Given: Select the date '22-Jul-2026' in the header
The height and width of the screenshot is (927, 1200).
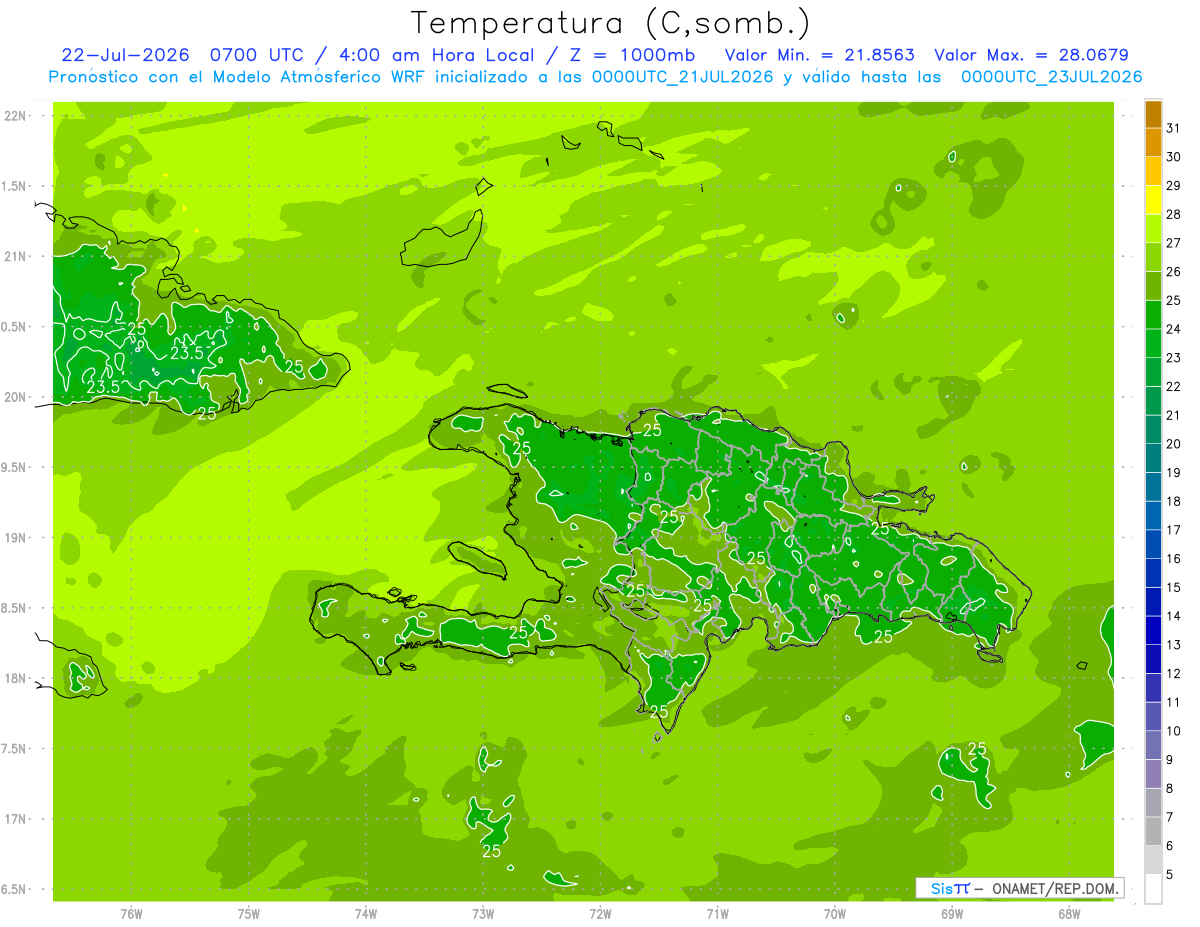Looking at the screenshot, I should pos(127,55).
